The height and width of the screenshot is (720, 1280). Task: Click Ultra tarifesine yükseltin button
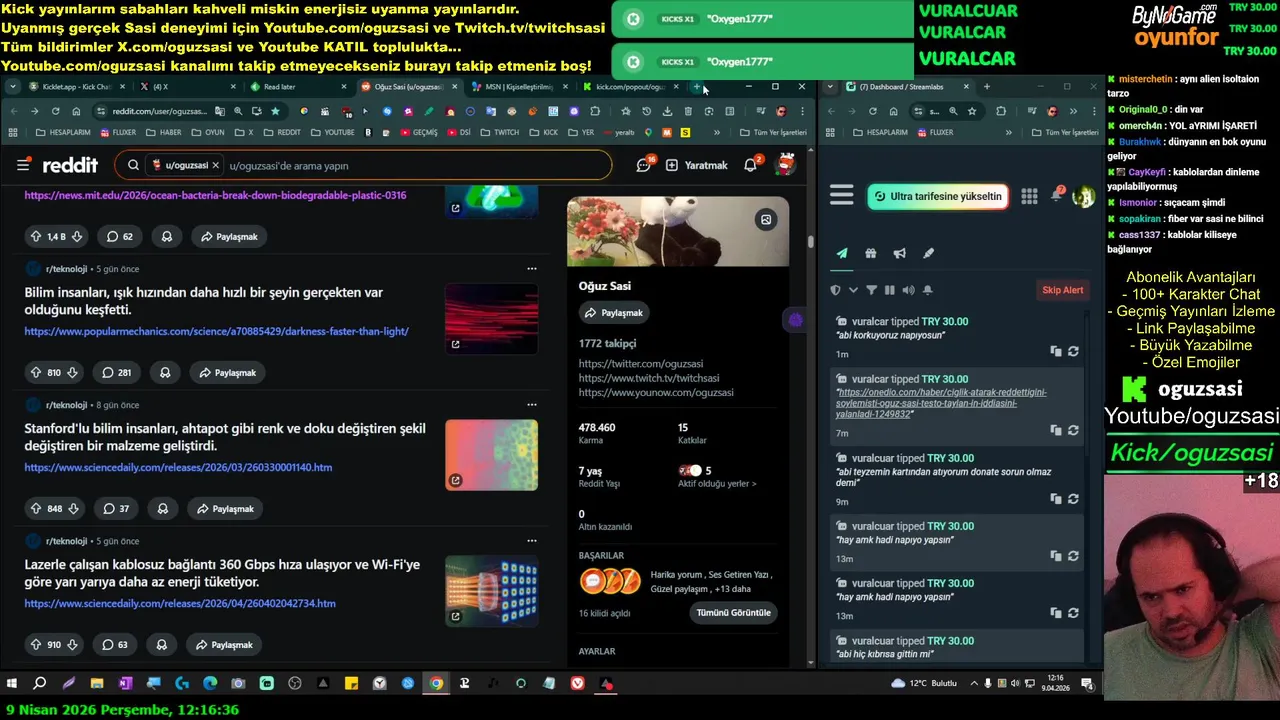[937, 196]
